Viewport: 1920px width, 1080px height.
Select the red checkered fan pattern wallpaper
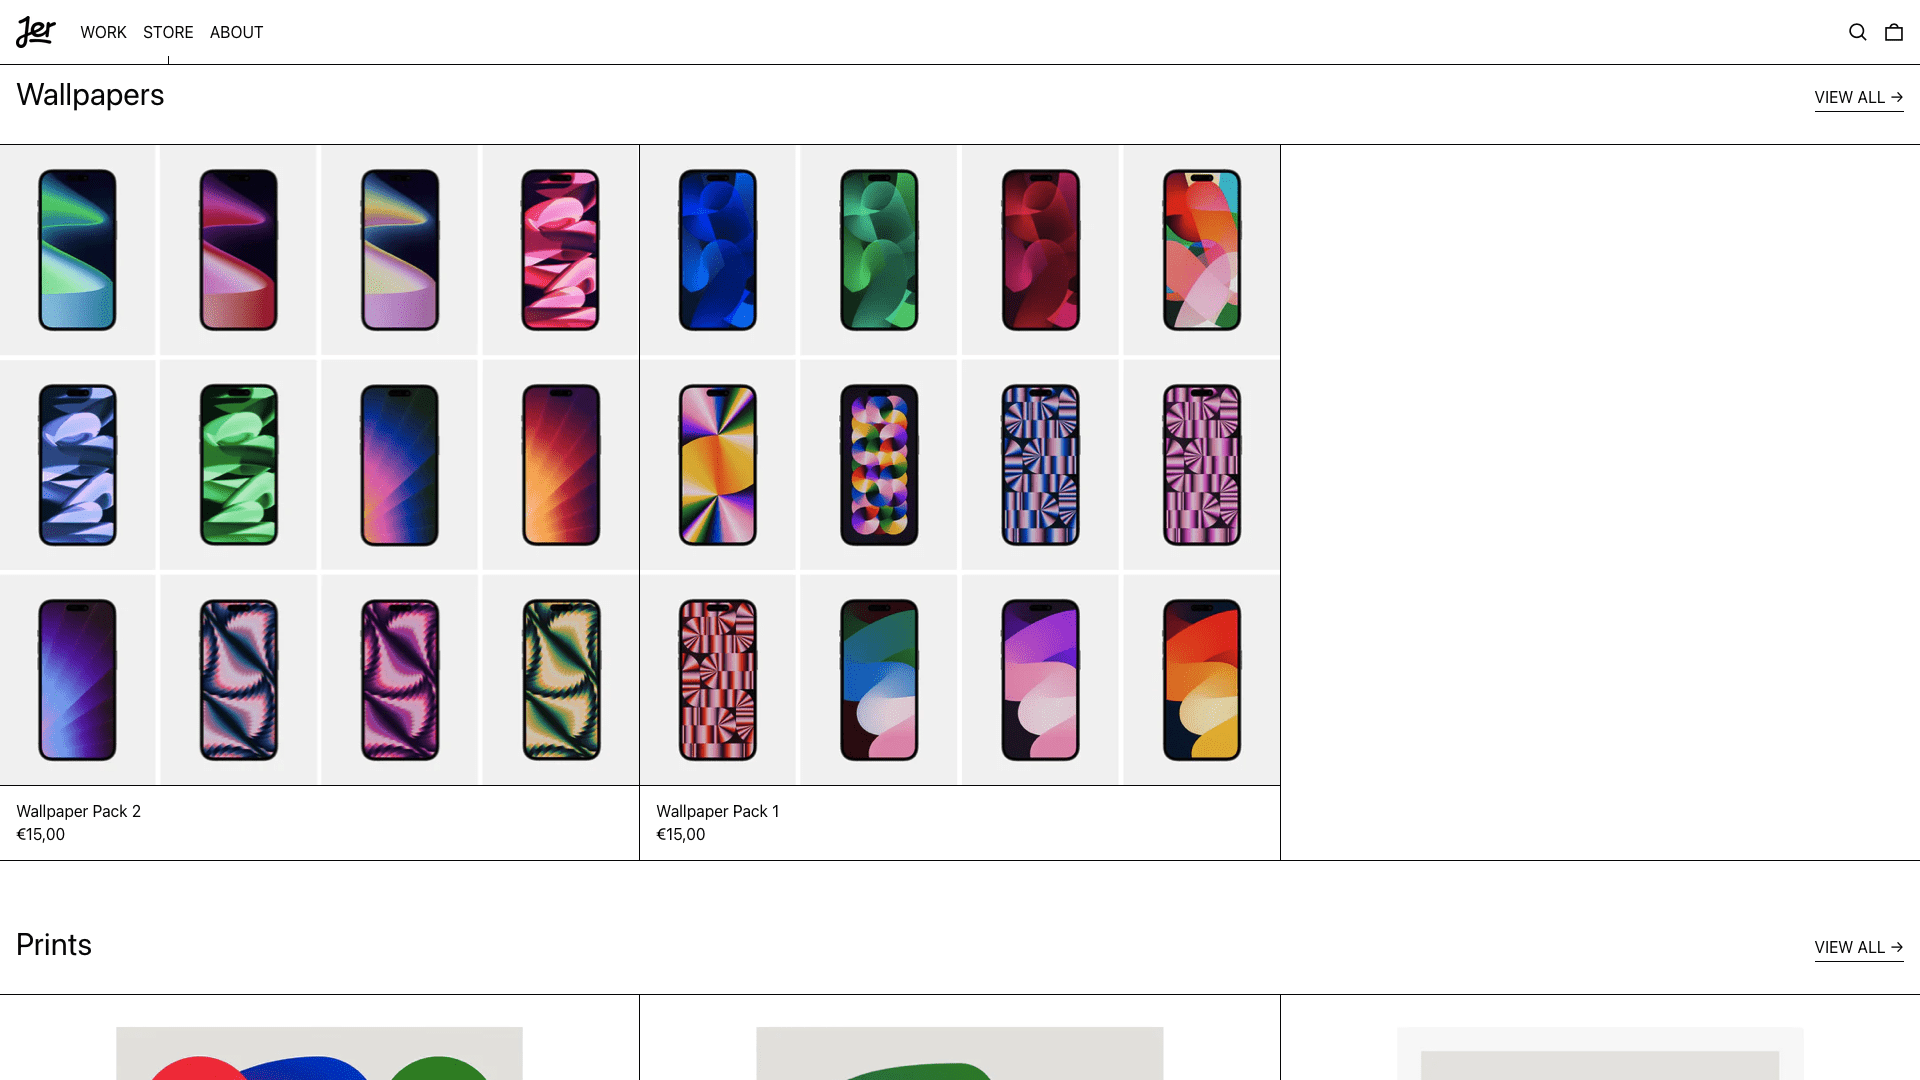(717, 680)
